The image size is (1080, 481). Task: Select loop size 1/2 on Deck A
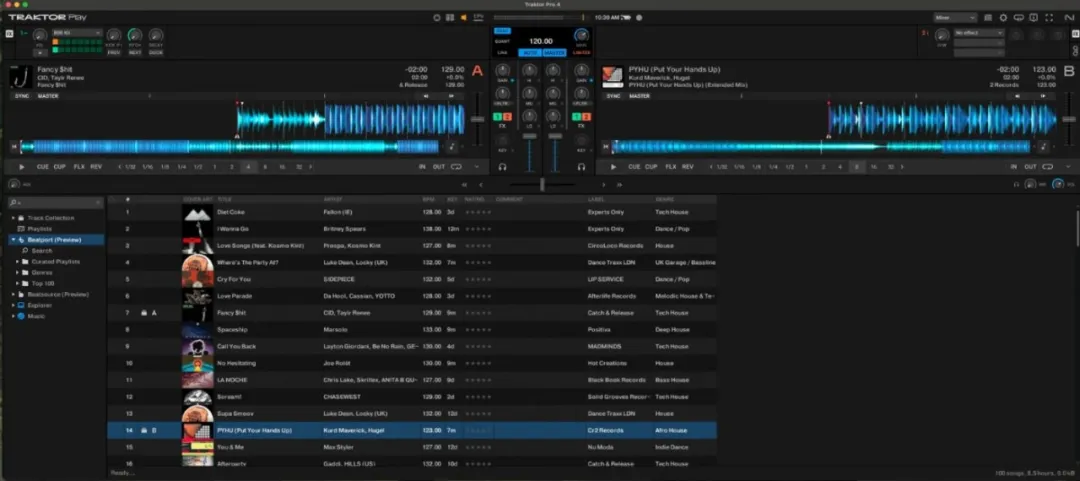[198, 167]
